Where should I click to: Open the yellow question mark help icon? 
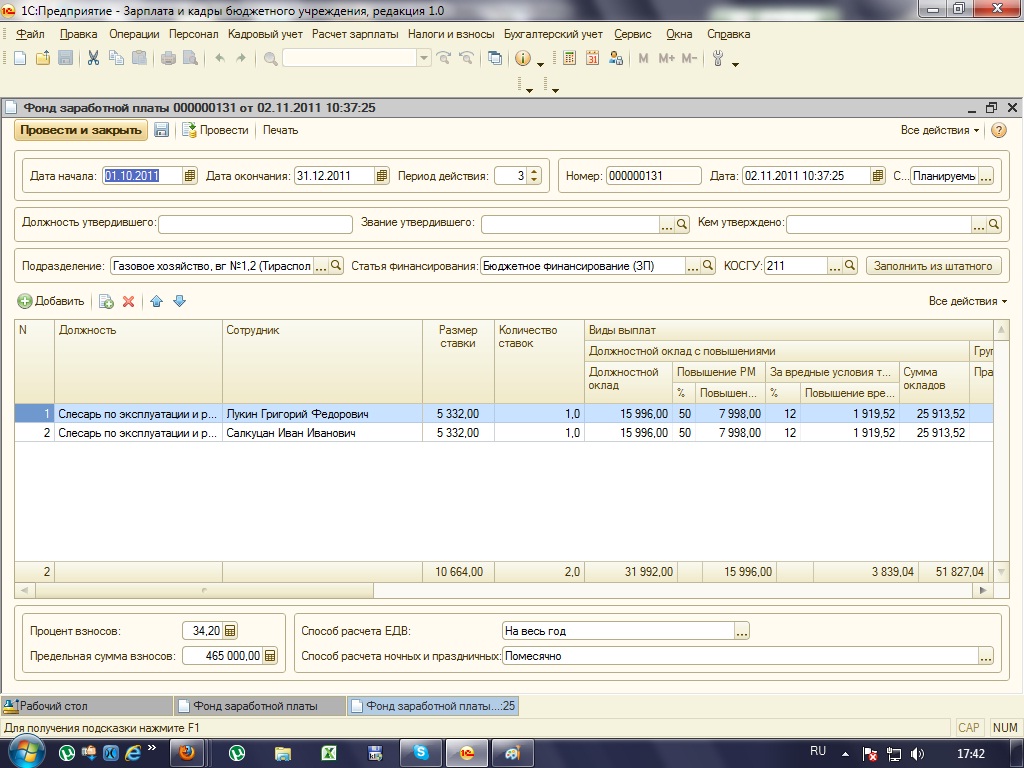pyautogui.click(x=999, y=130)
